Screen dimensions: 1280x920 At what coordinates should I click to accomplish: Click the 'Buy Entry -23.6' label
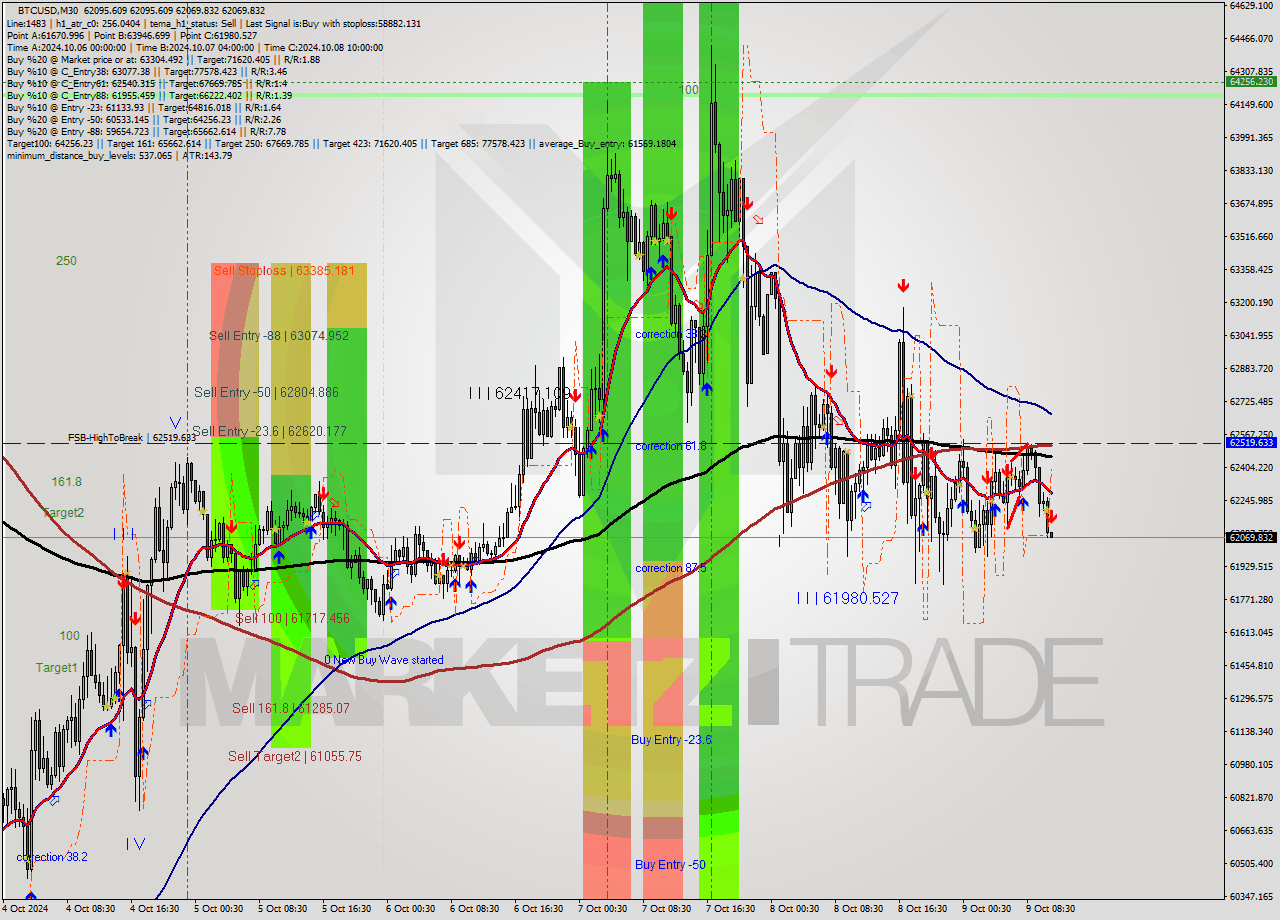(671, 740)
